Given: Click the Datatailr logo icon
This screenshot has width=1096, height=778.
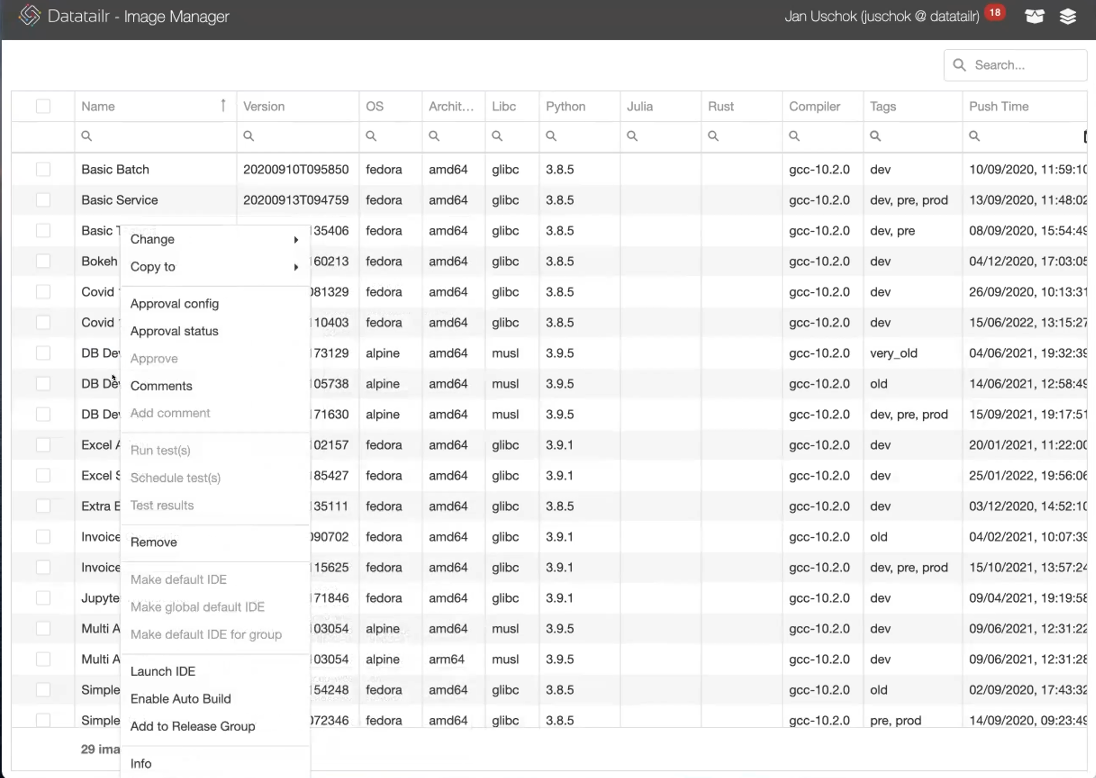Looking at the screenshot, I should coord(29,15).
